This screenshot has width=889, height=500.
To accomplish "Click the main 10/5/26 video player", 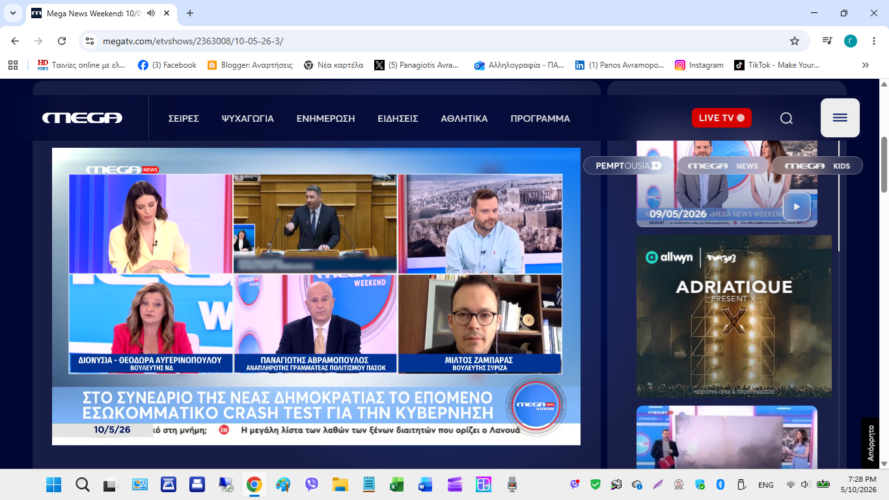I will point(316,296).
